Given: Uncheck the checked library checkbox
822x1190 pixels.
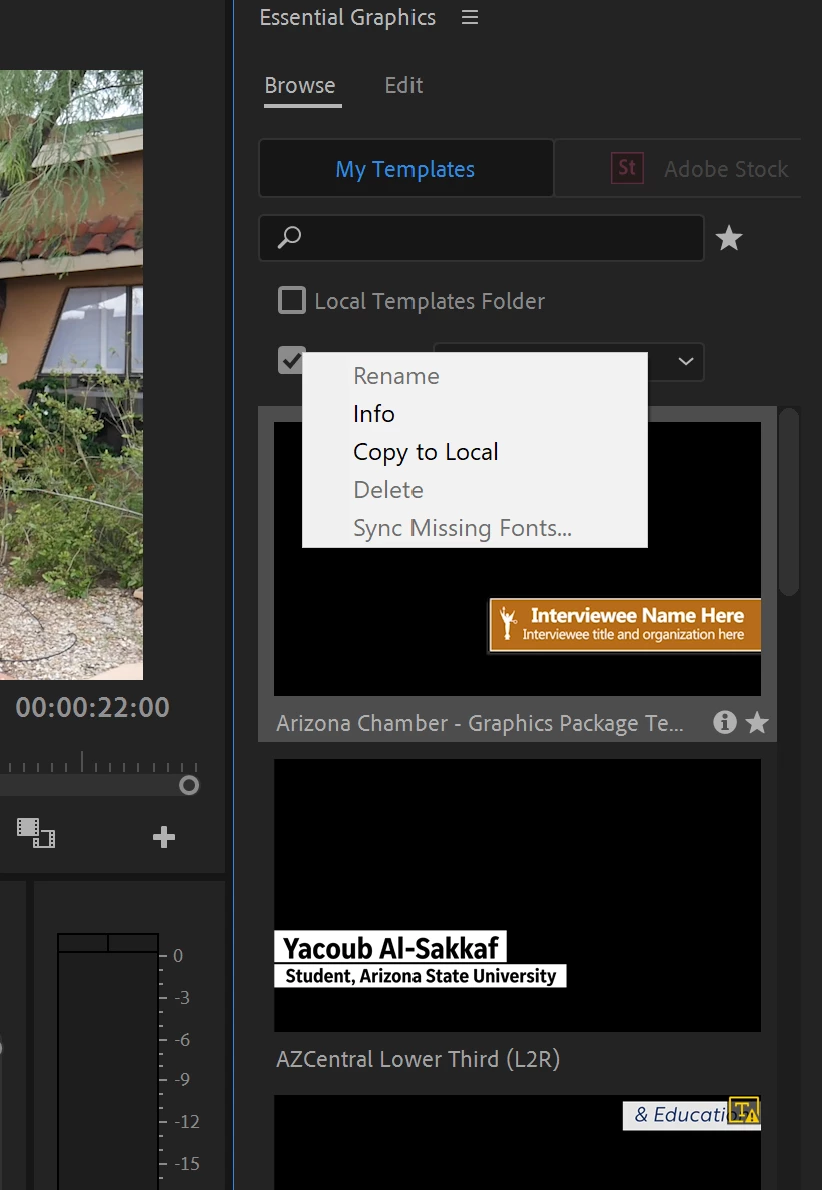Looking at the screenshot, I should point(289,360).
